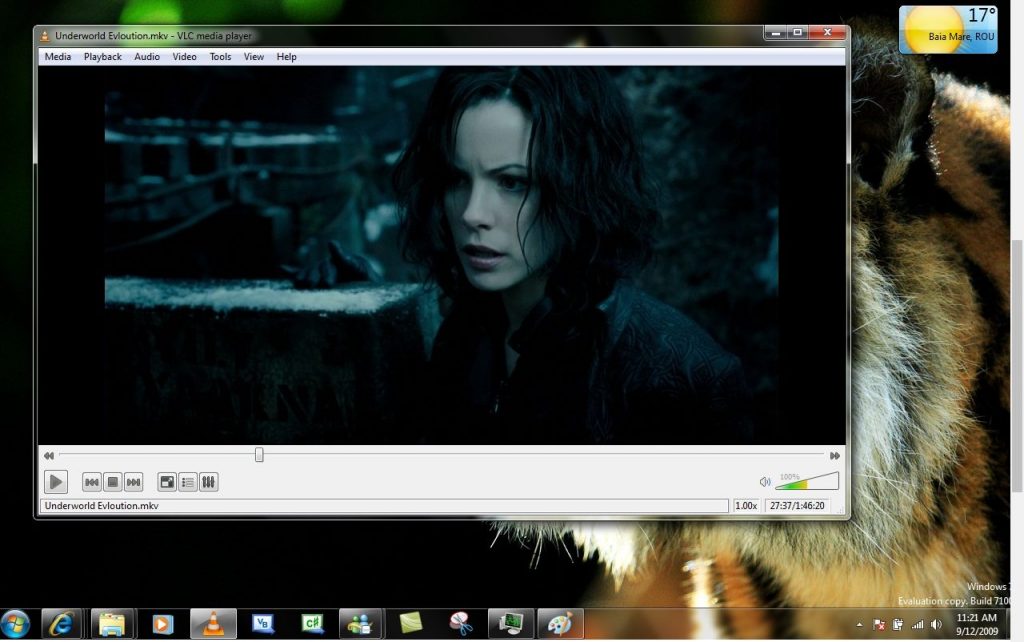The height and width of the screenshot is (642, 1024).
Task: Expand the Video menu
Action: 184,57
